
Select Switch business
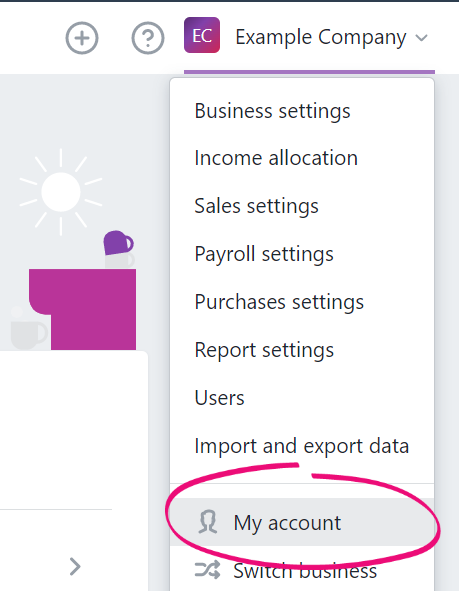coord(302,570)
